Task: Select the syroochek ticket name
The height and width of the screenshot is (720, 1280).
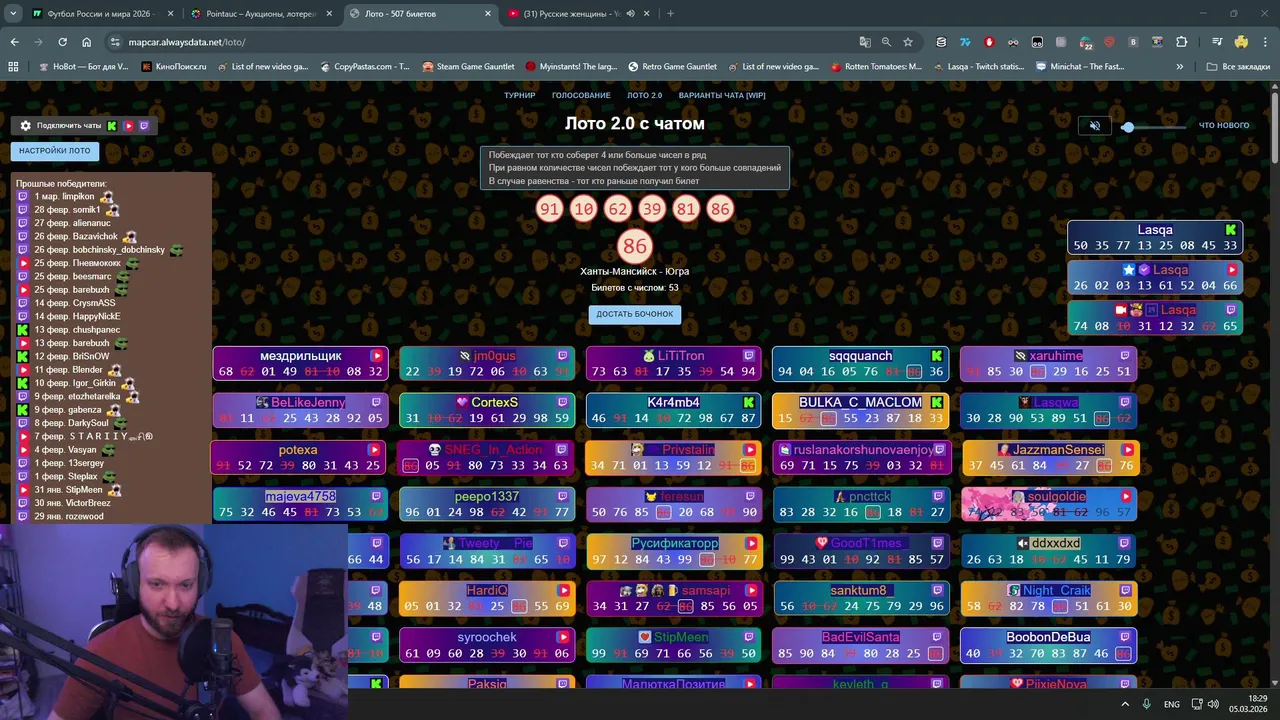Action: coord(487,637)
